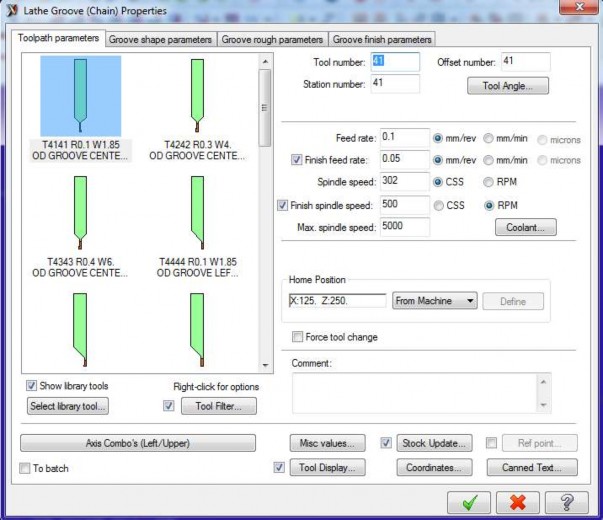
Task: Choose the T4444 OD Groove Left tool
Action: click(x=197, y=213)
